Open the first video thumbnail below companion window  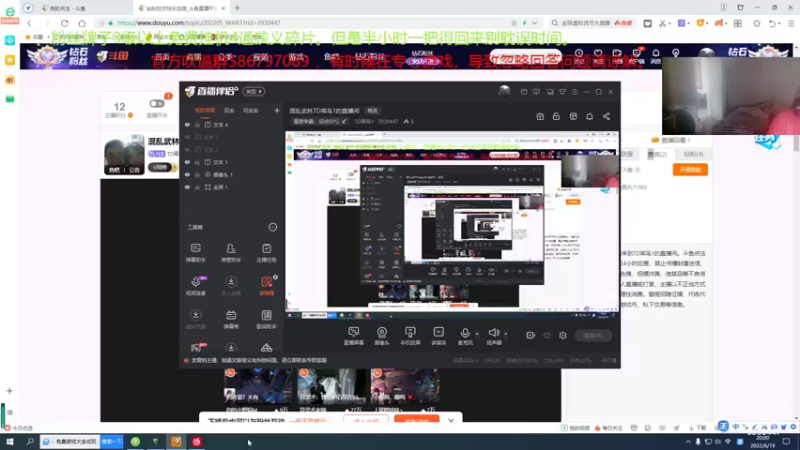click(258, 387)
